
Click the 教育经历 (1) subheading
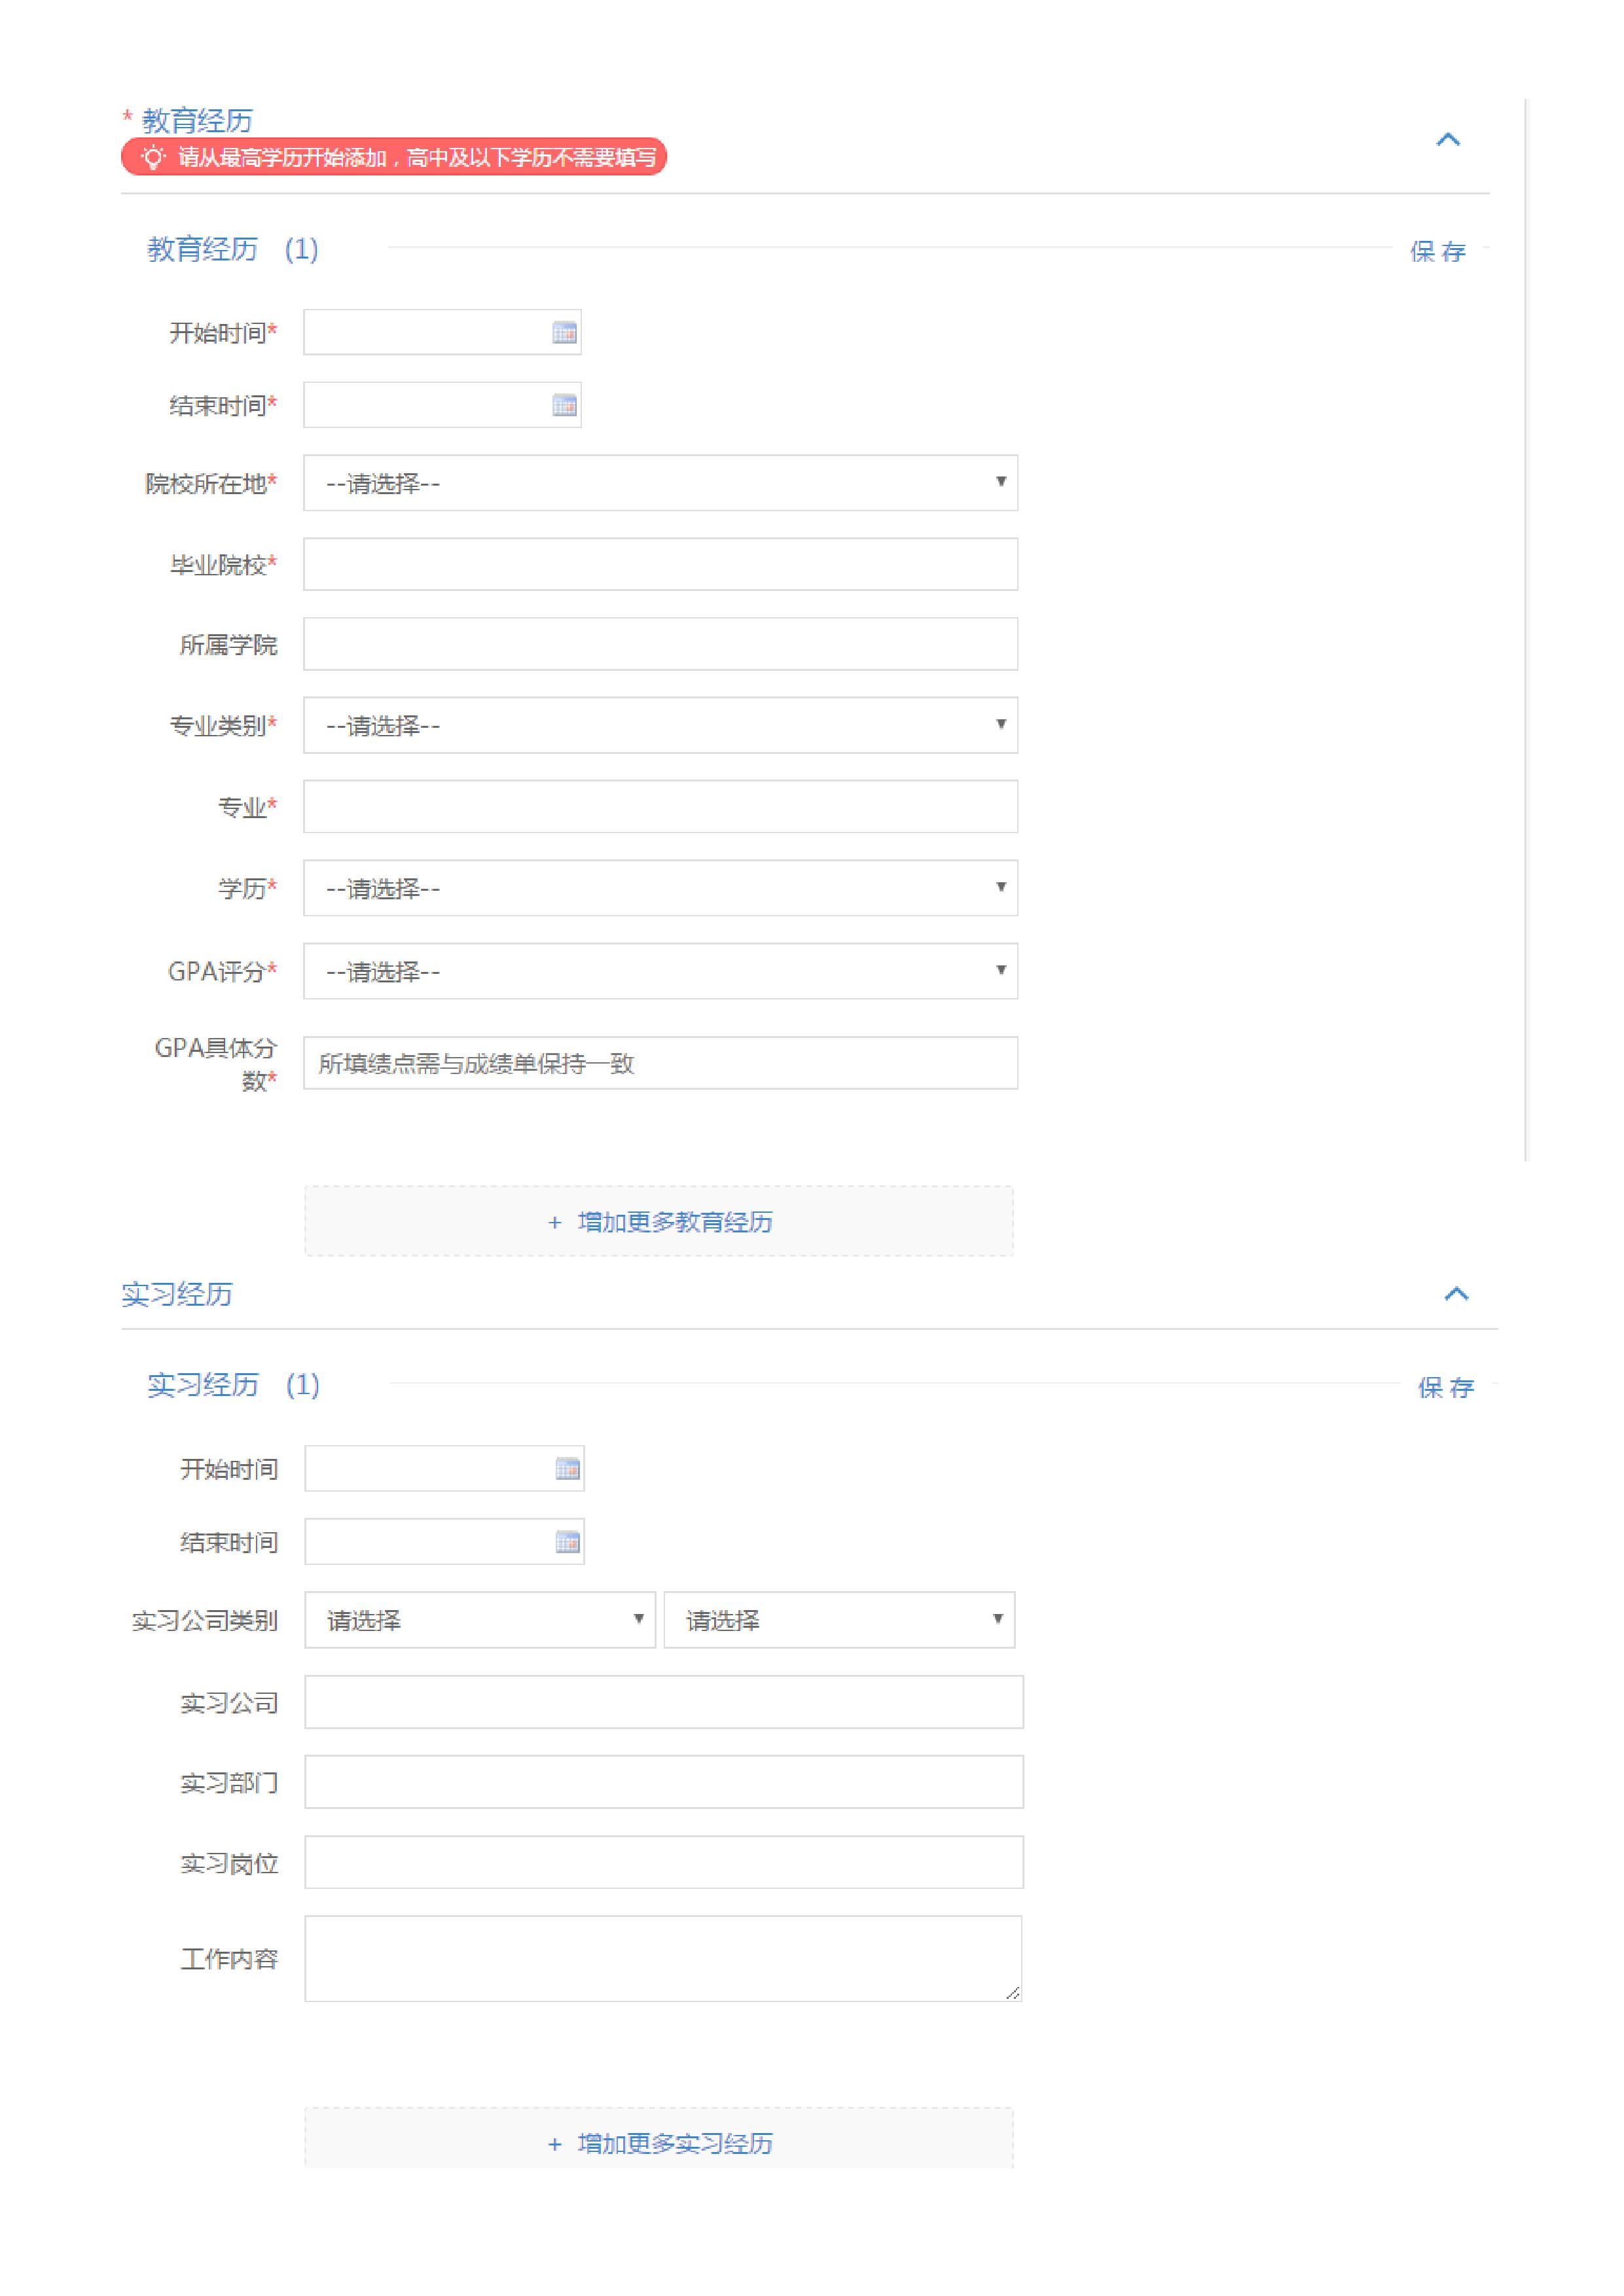[x=233, y=249]
